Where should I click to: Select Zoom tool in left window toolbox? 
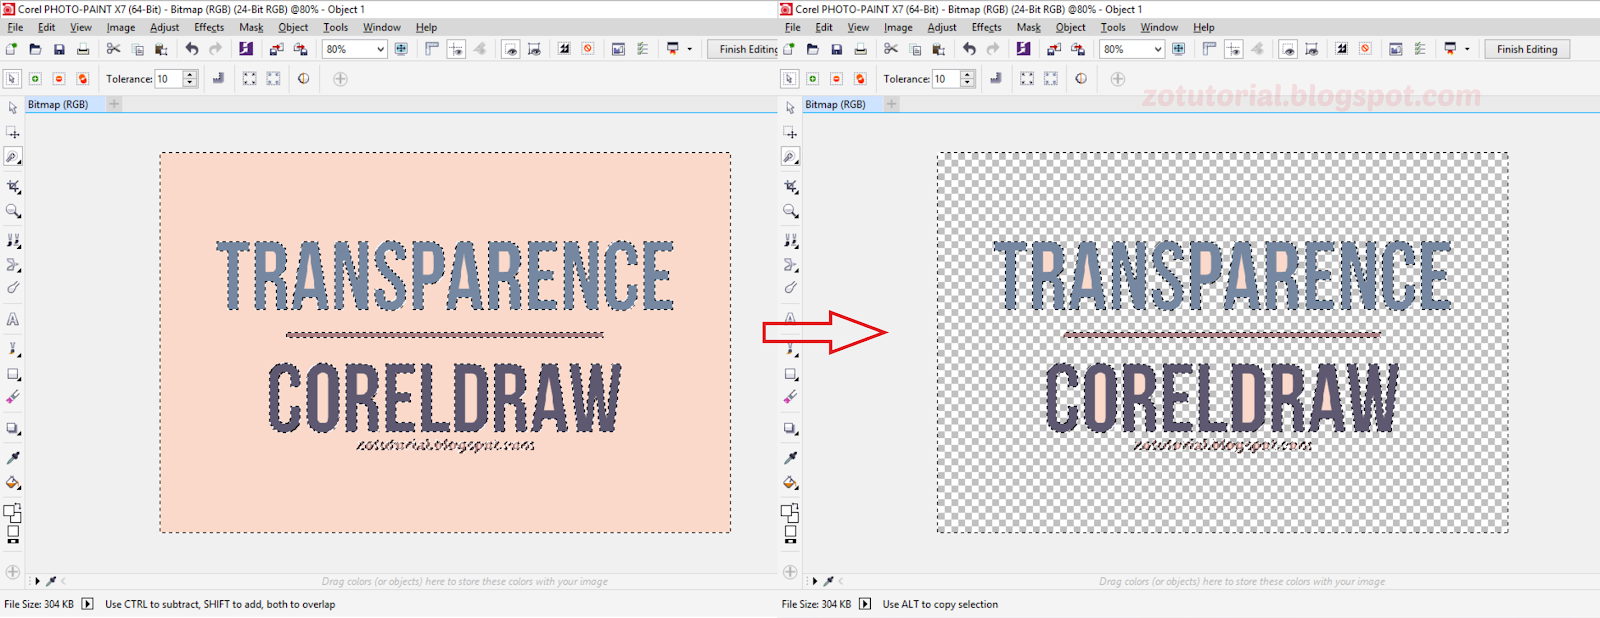(13, 211)
